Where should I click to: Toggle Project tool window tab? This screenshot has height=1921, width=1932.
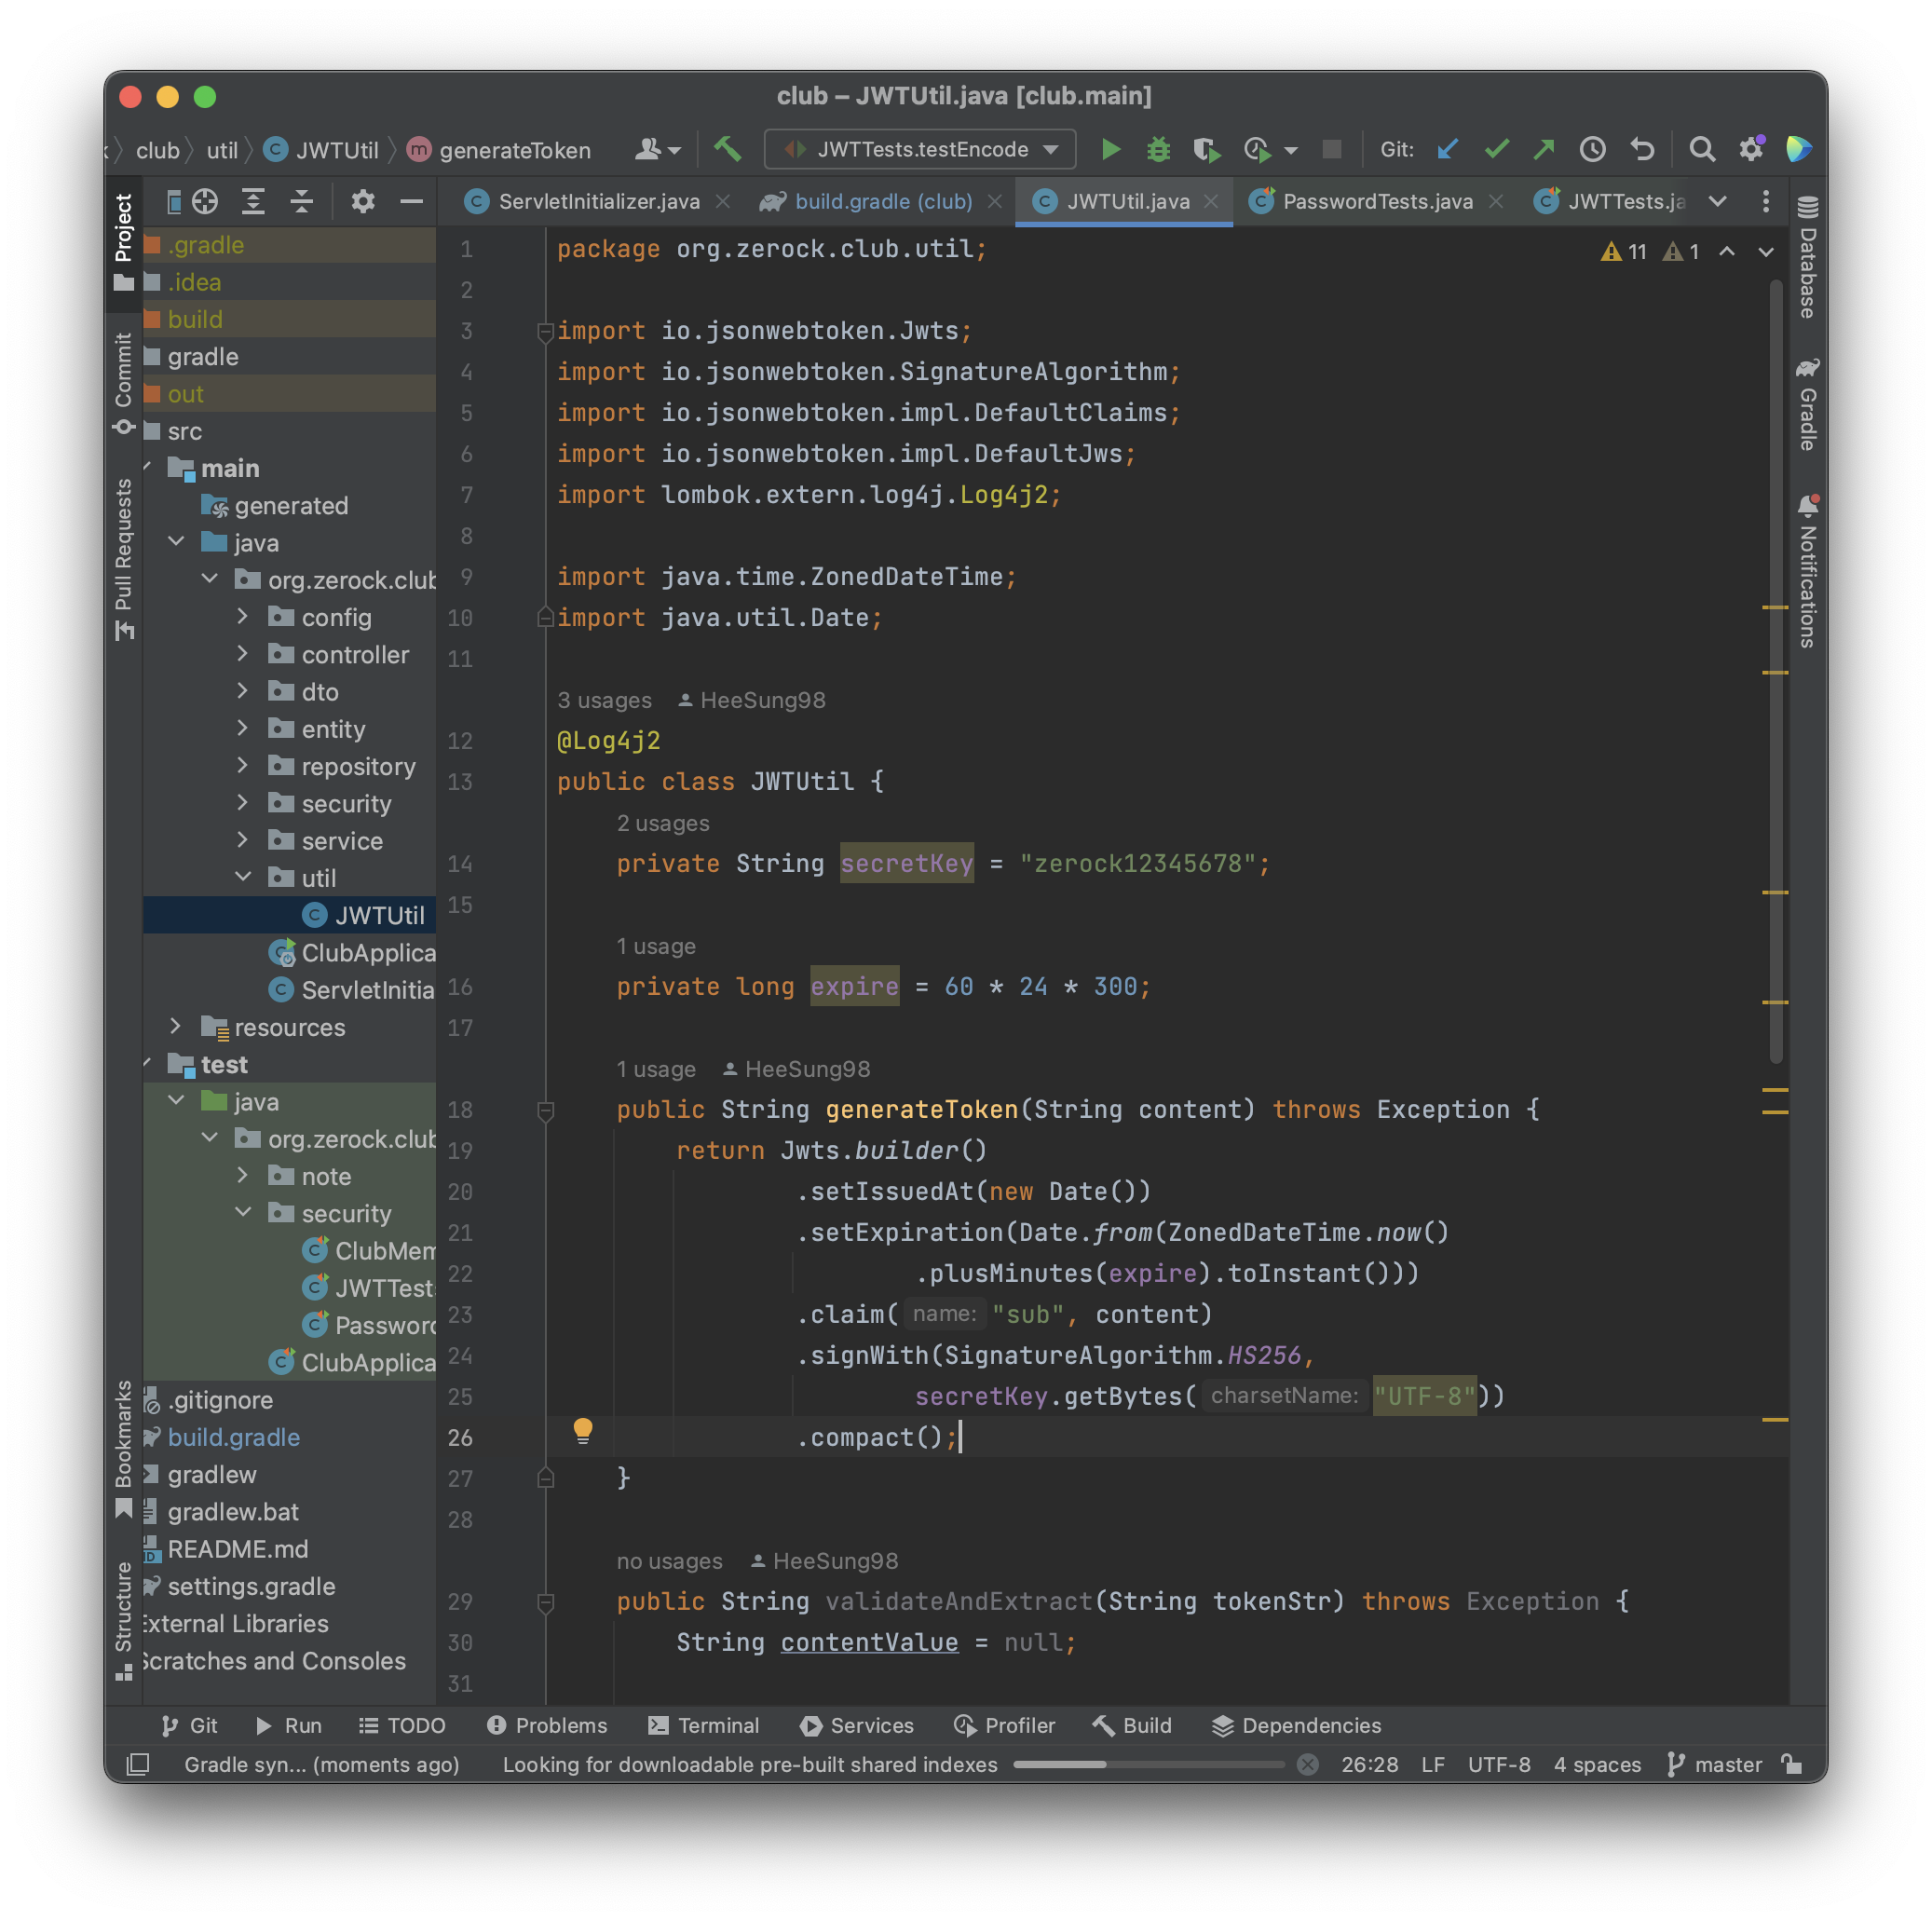click(x=124, y=242)
